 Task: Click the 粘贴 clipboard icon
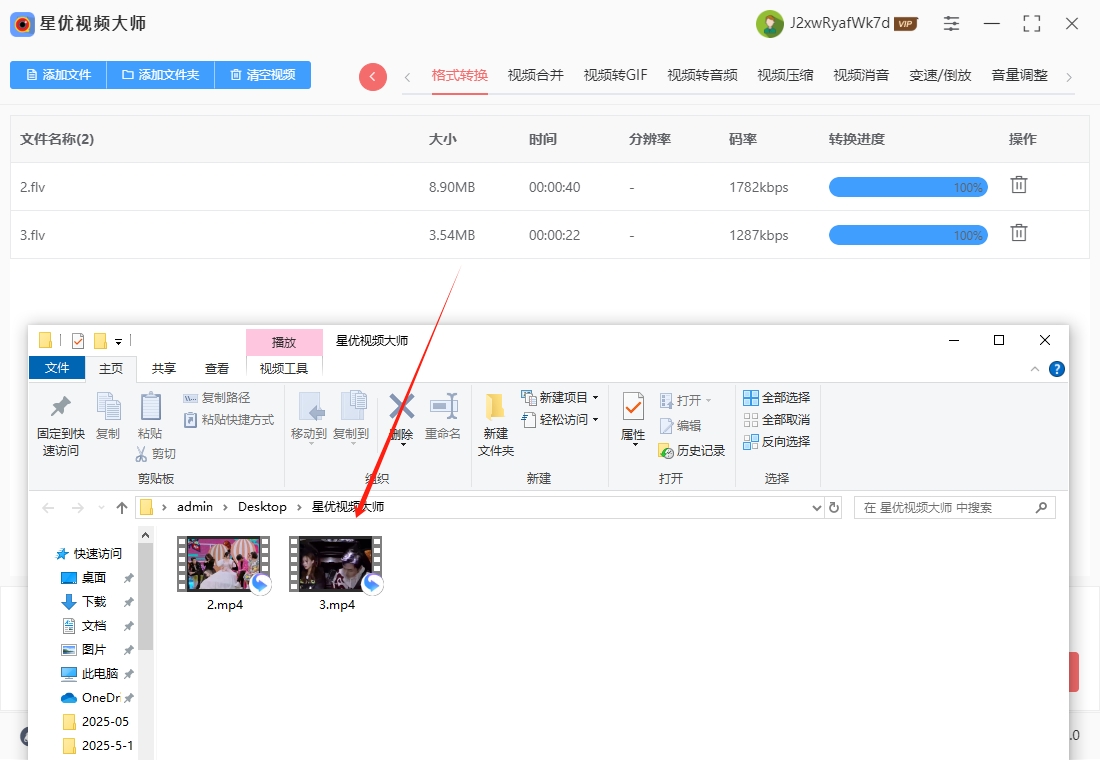(x=150, y=407)
